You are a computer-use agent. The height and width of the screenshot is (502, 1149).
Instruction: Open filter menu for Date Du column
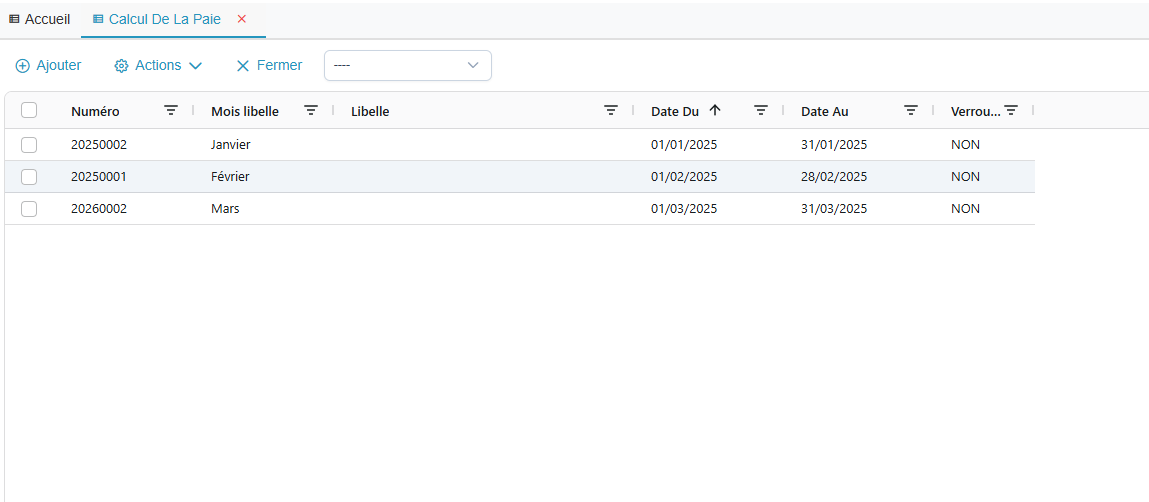(761, 111)
